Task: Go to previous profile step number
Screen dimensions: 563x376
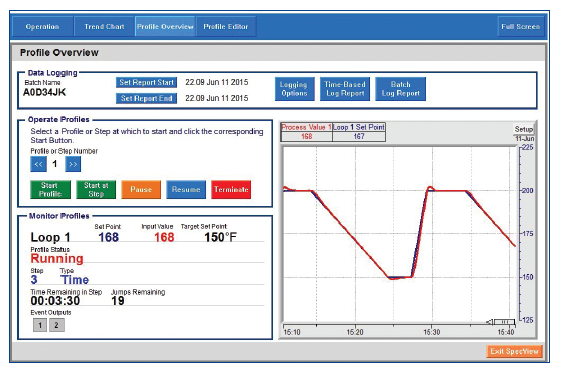Action: [x=38, y=164]
